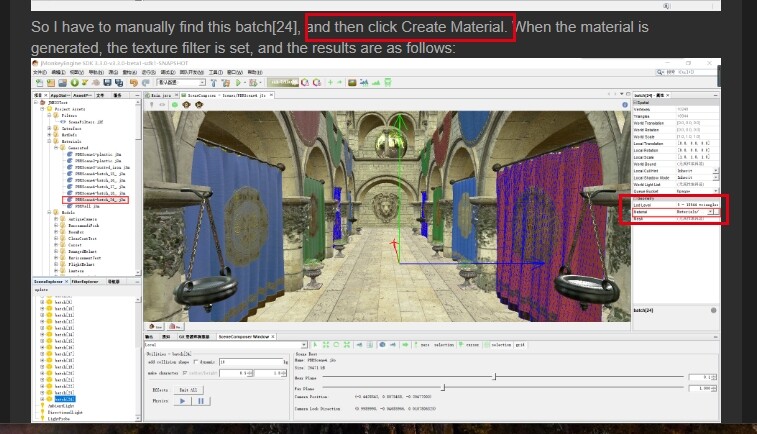
Task: Select the batch[24] node in SceneExplorer
Action: click(x=65, y=399)
